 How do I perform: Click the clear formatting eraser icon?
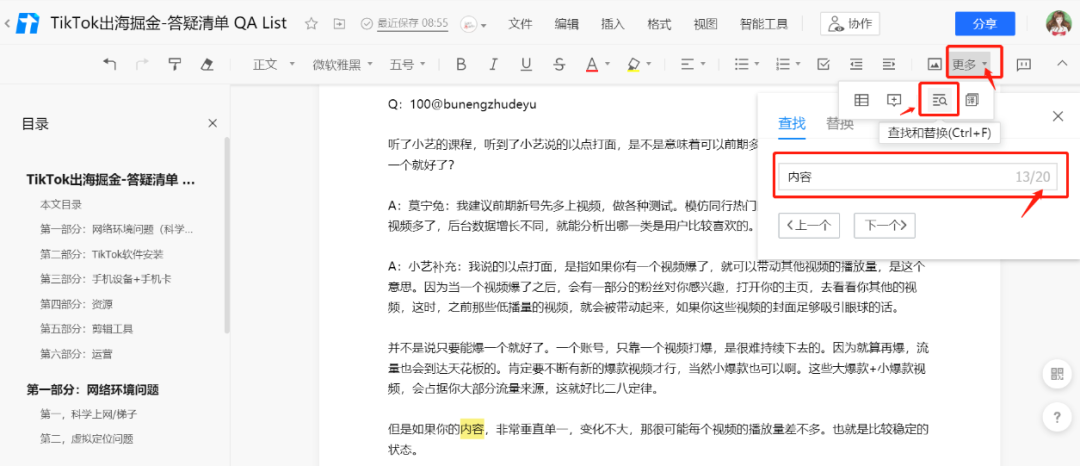point(207,64)
